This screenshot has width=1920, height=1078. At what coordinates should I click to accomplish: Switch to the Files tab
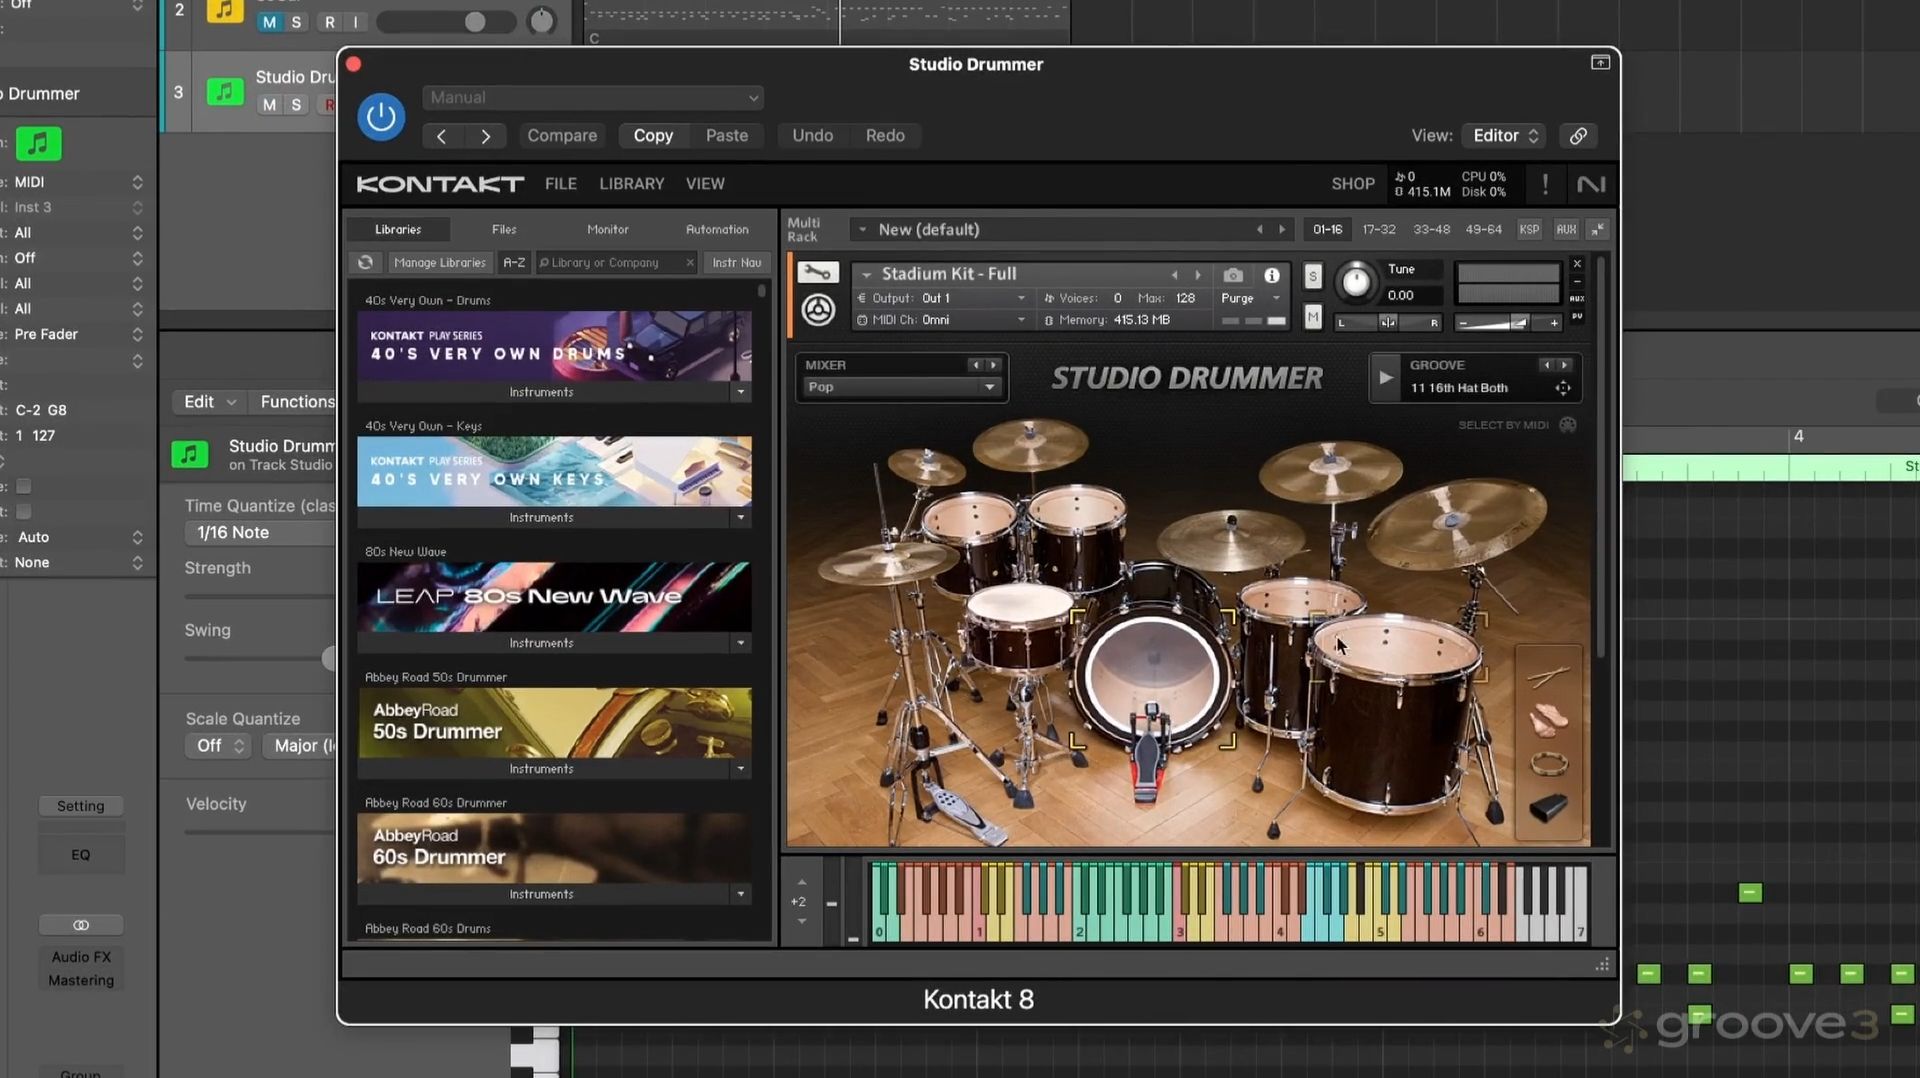point(504,229)
